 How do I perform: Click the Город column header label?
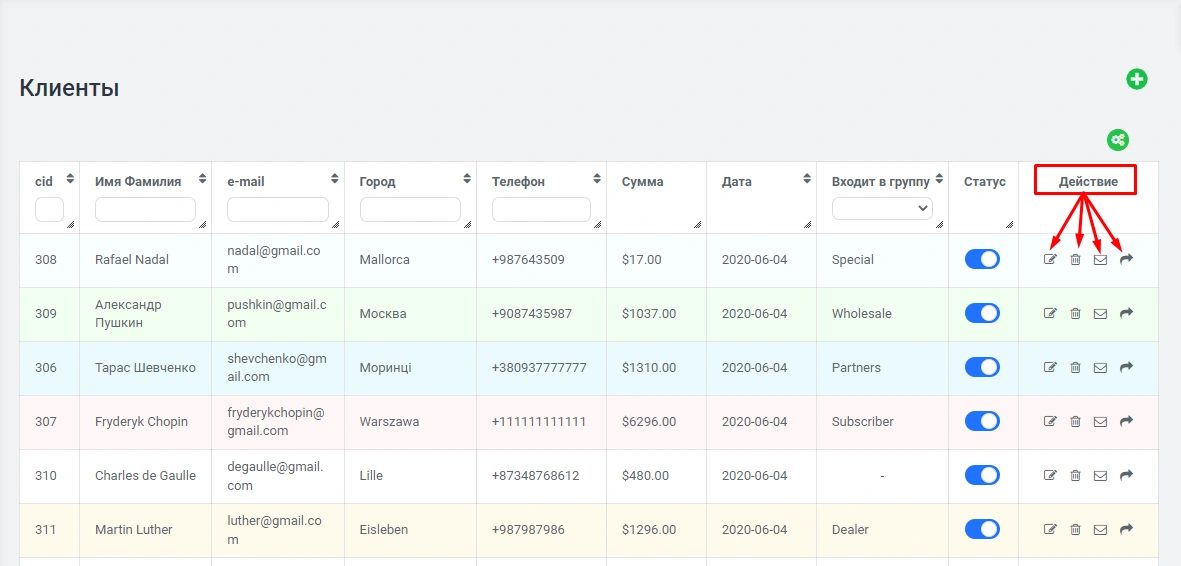pos(377,182)
